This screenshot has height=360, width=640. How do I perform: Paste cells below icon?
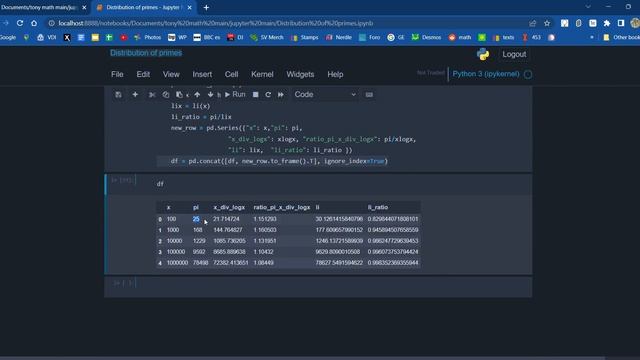[179, 95]
